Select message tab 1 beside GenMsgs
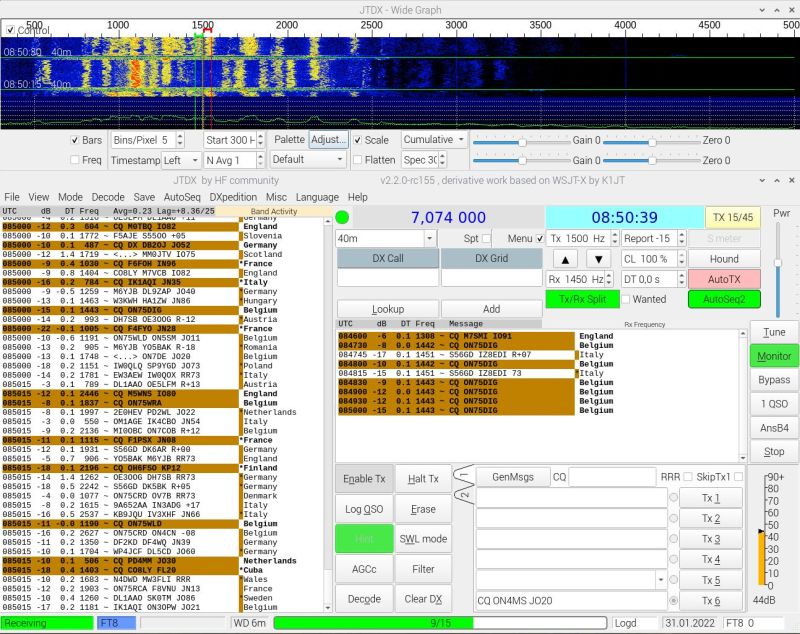800x634 pixels. (464, 476)
